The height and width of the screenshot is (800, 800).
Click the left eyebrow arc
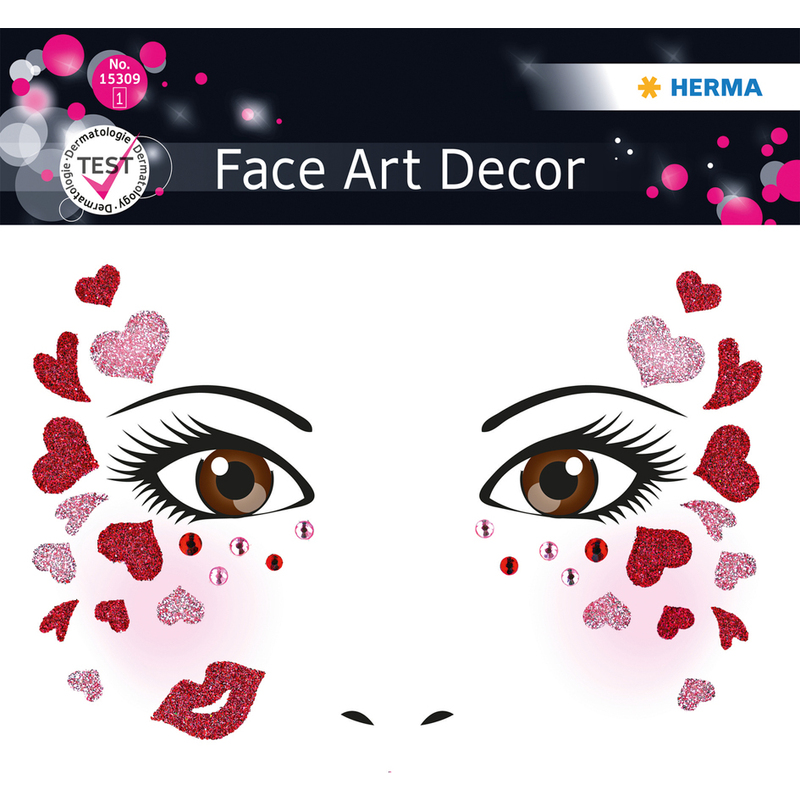coord(209,407)
